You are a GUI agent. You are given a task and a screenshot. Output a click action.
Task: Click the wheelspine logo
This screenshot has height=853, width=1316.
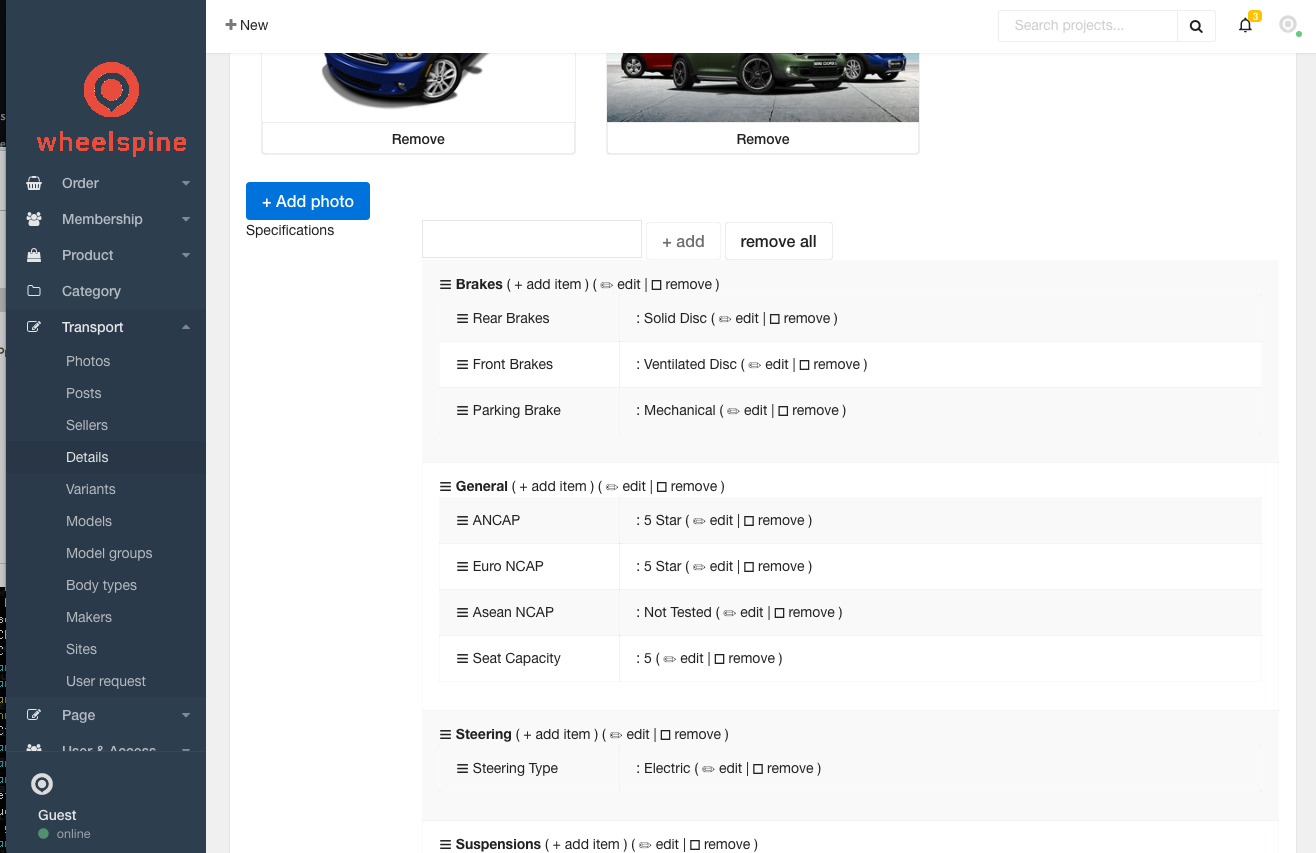click(111, 108)
